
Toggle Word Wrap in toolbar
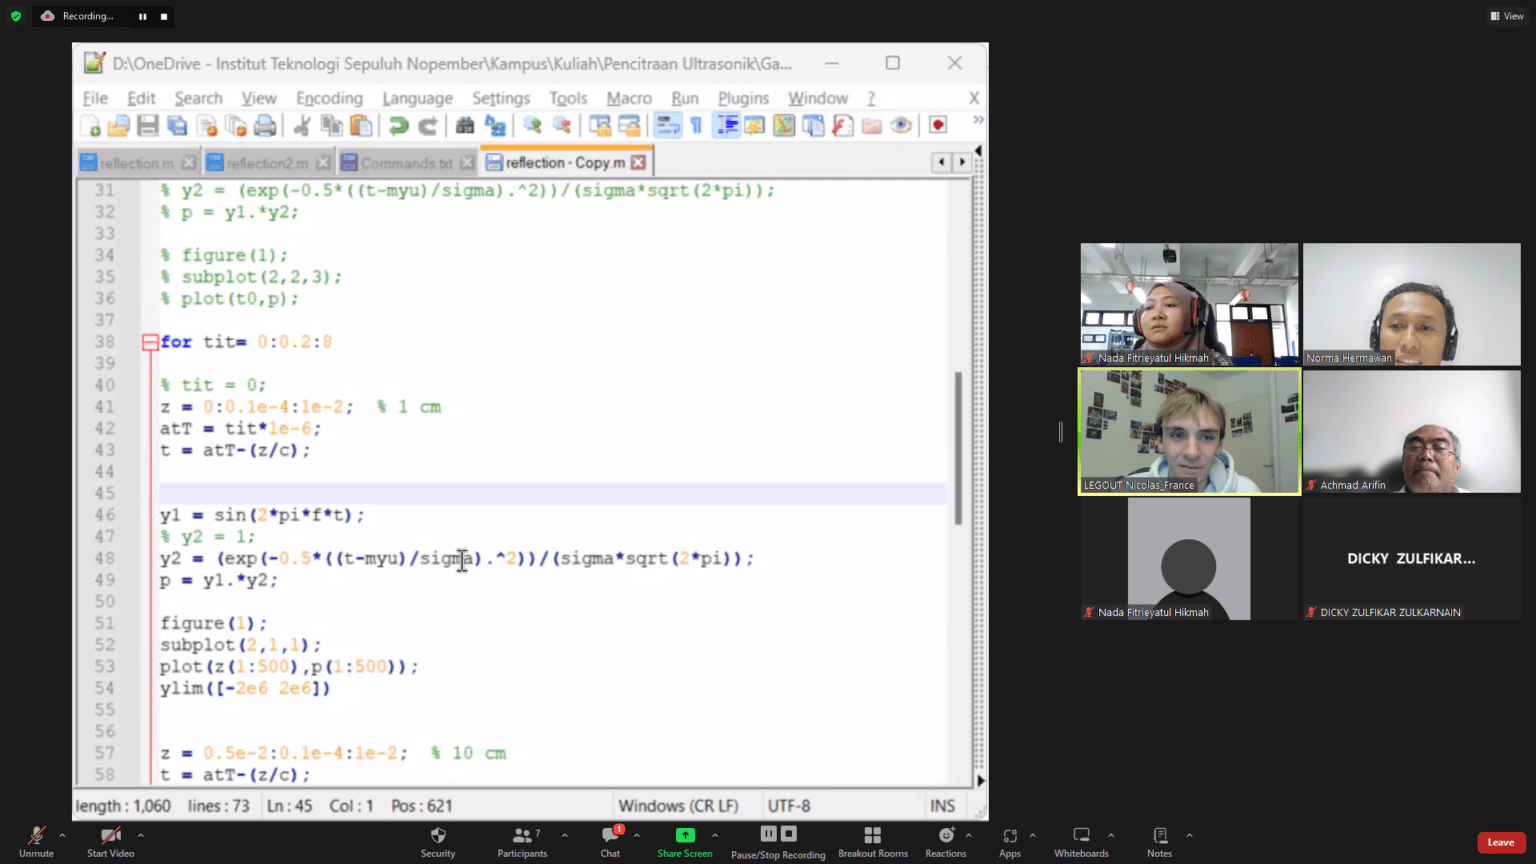coord(667,126)
